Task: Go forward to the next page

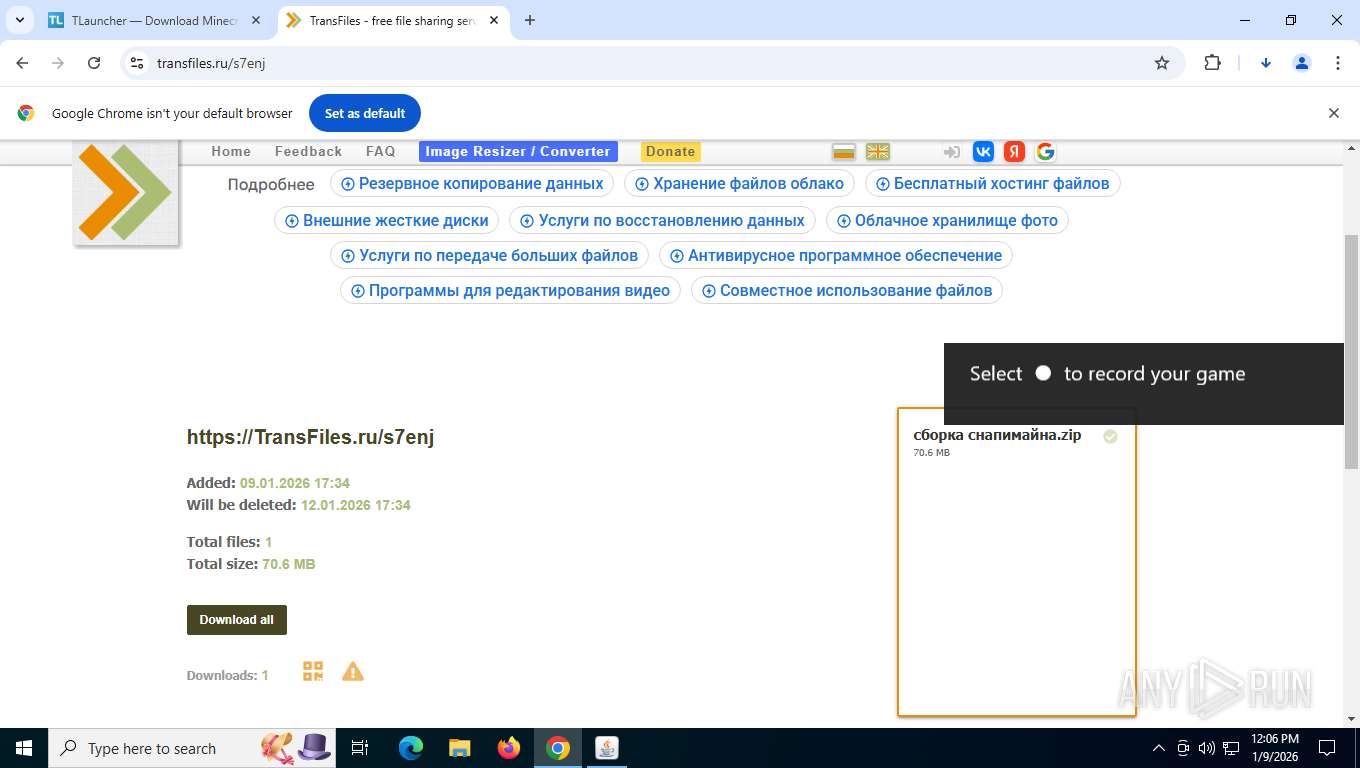Action: pyautogui.click(x=58, y=63)
